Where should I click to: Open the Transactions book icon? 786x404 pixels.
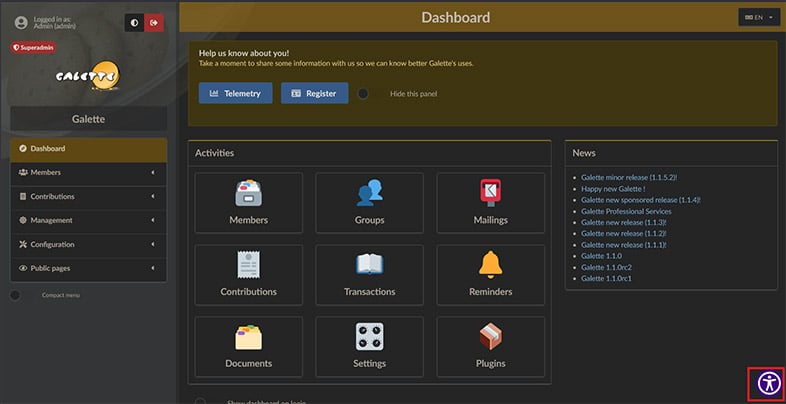[x=369, y=265]
